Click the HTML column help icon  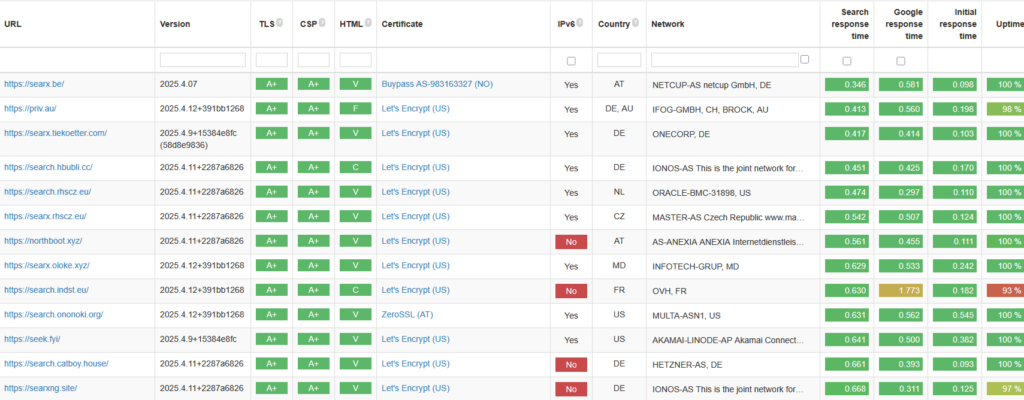tap(368, 23)
